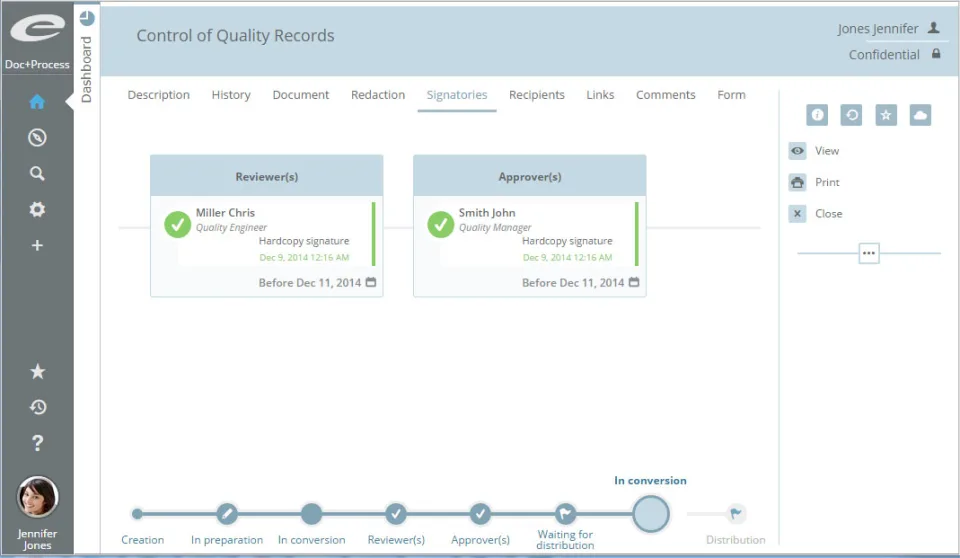Open the compass navigation icon in sidebar

[37, 137]
